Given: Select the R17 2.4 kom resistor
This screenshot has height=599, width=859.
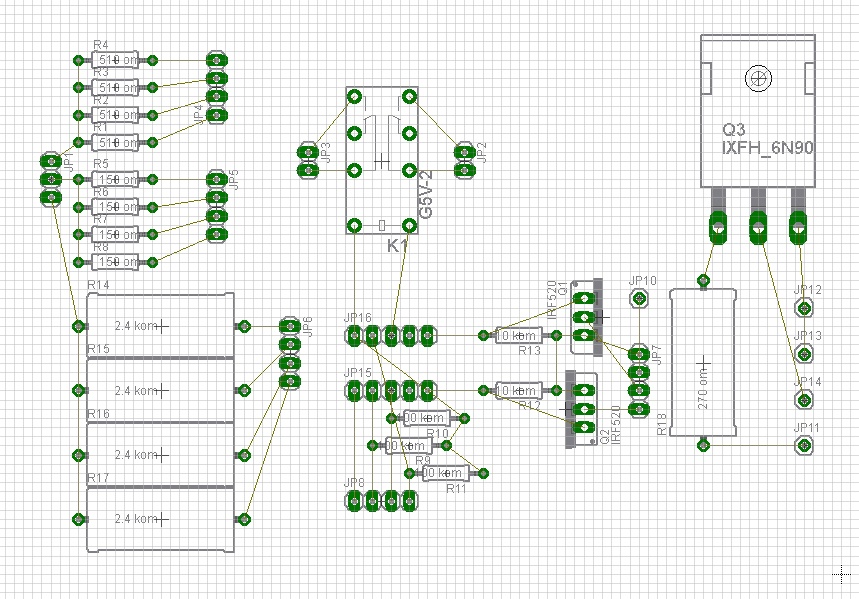Looking at the screenshot, I should [158, 517].
